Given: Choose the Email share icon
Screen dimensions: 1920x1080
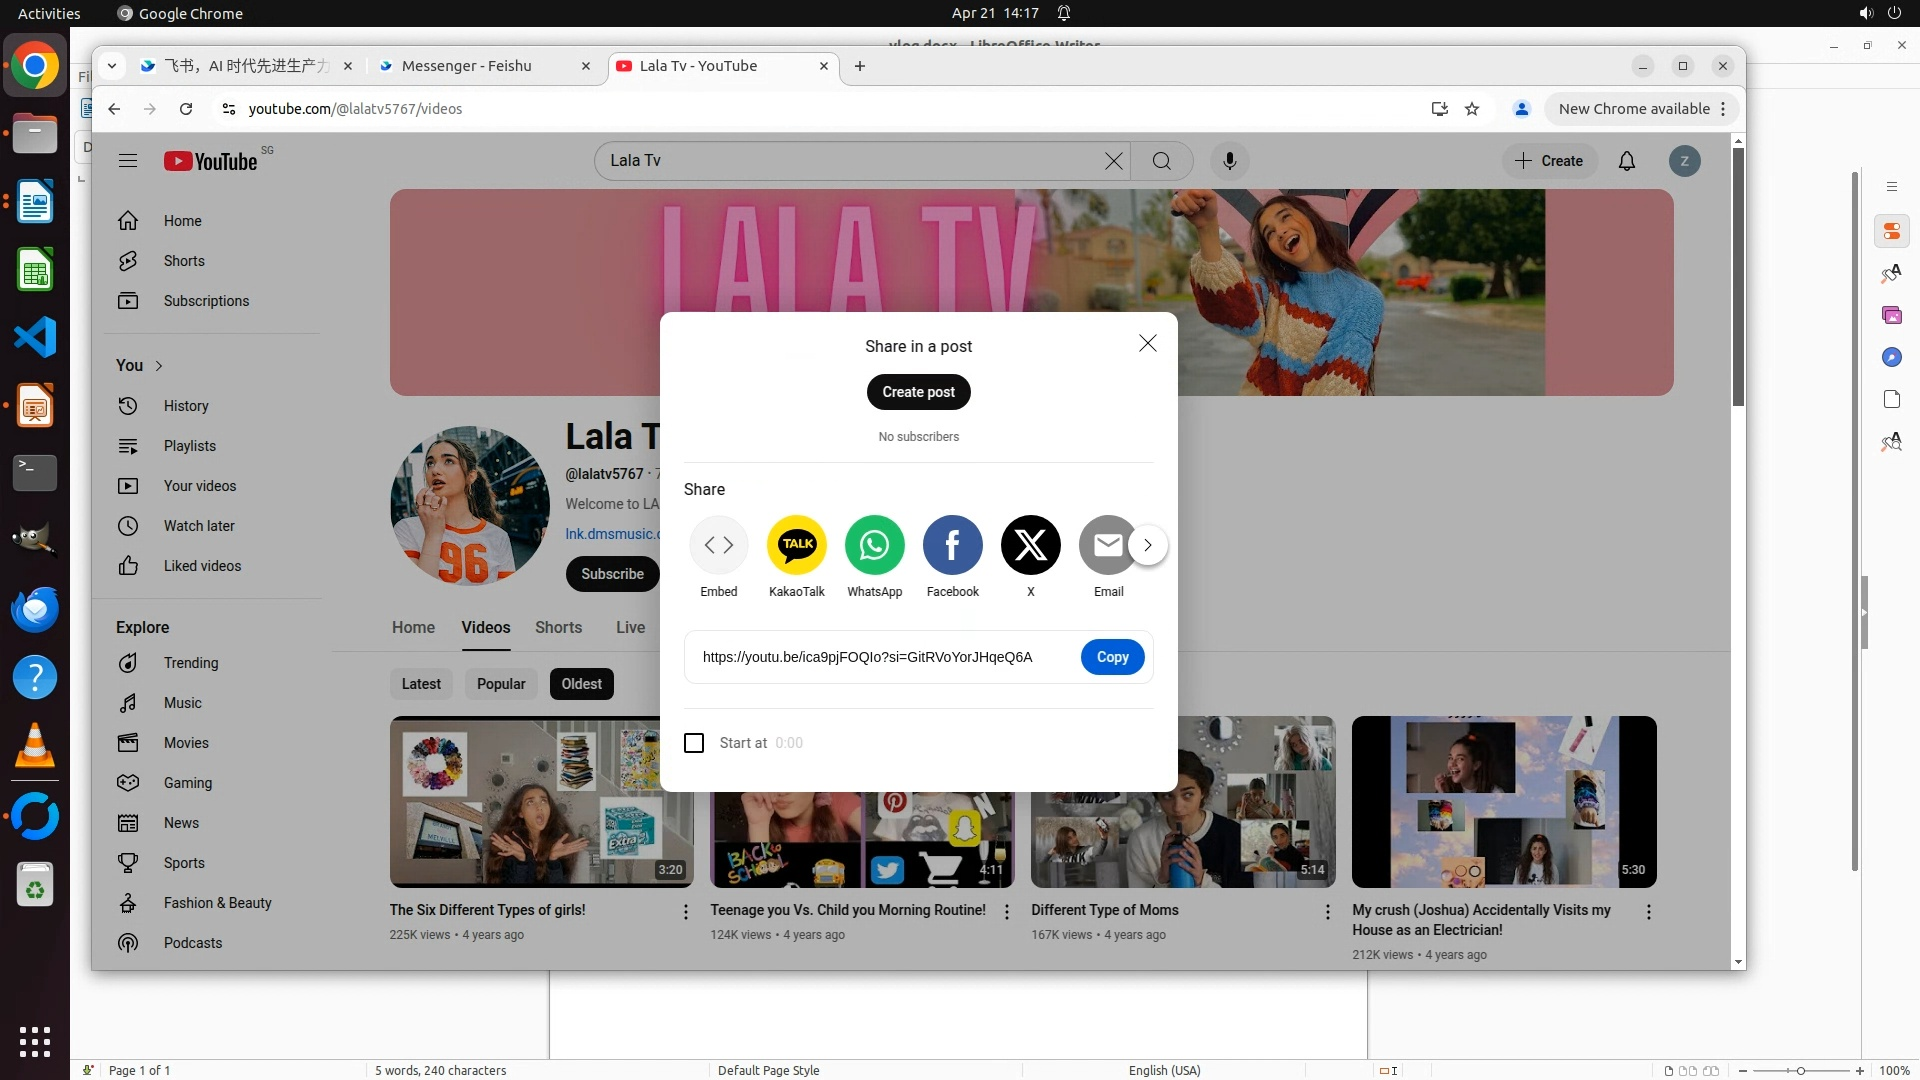Looking at the screenshot, I should point(1106,545).
